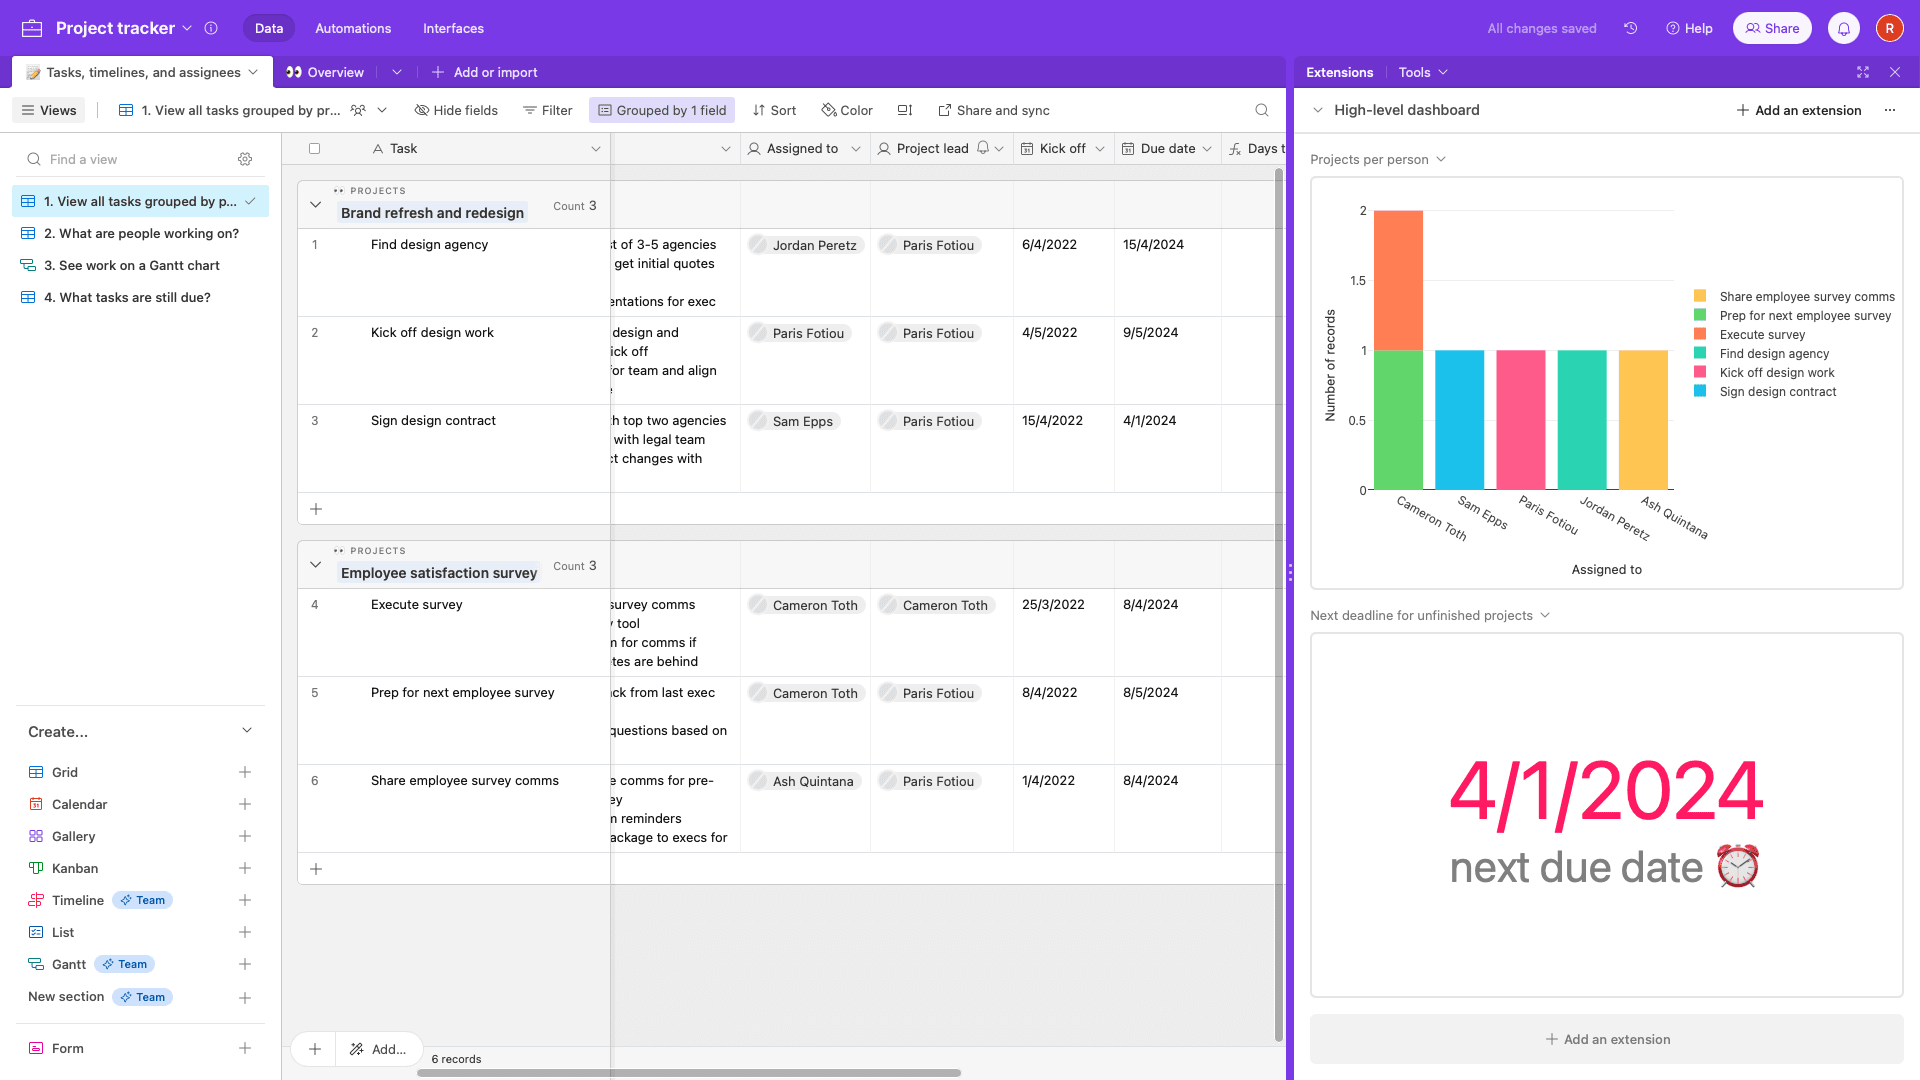Click Hide fields

(x=456, y=110)
